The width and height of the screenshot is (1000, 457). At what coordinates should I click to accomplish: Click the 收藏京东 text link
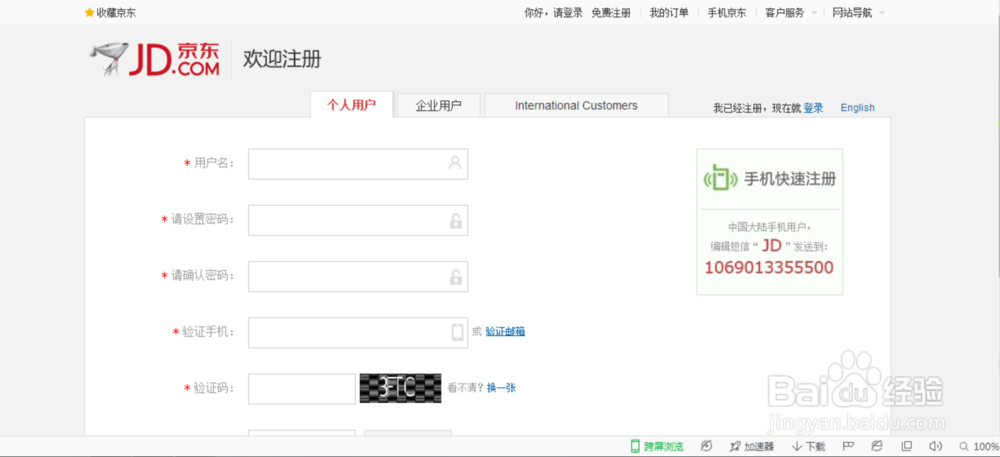[116, 13]
